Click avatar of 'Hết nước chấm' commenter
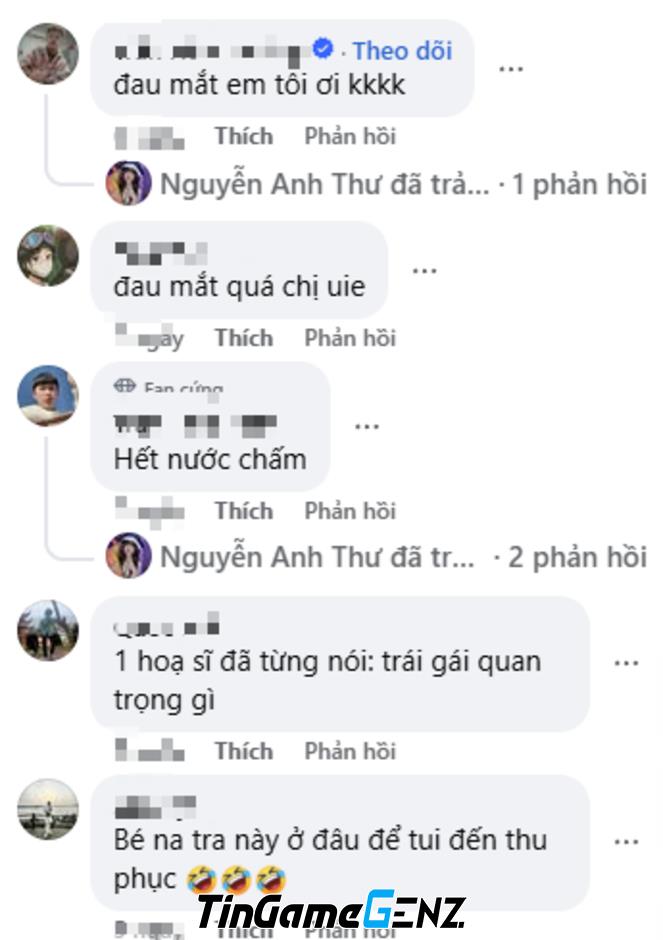663x940 pixels. point(48,396)
